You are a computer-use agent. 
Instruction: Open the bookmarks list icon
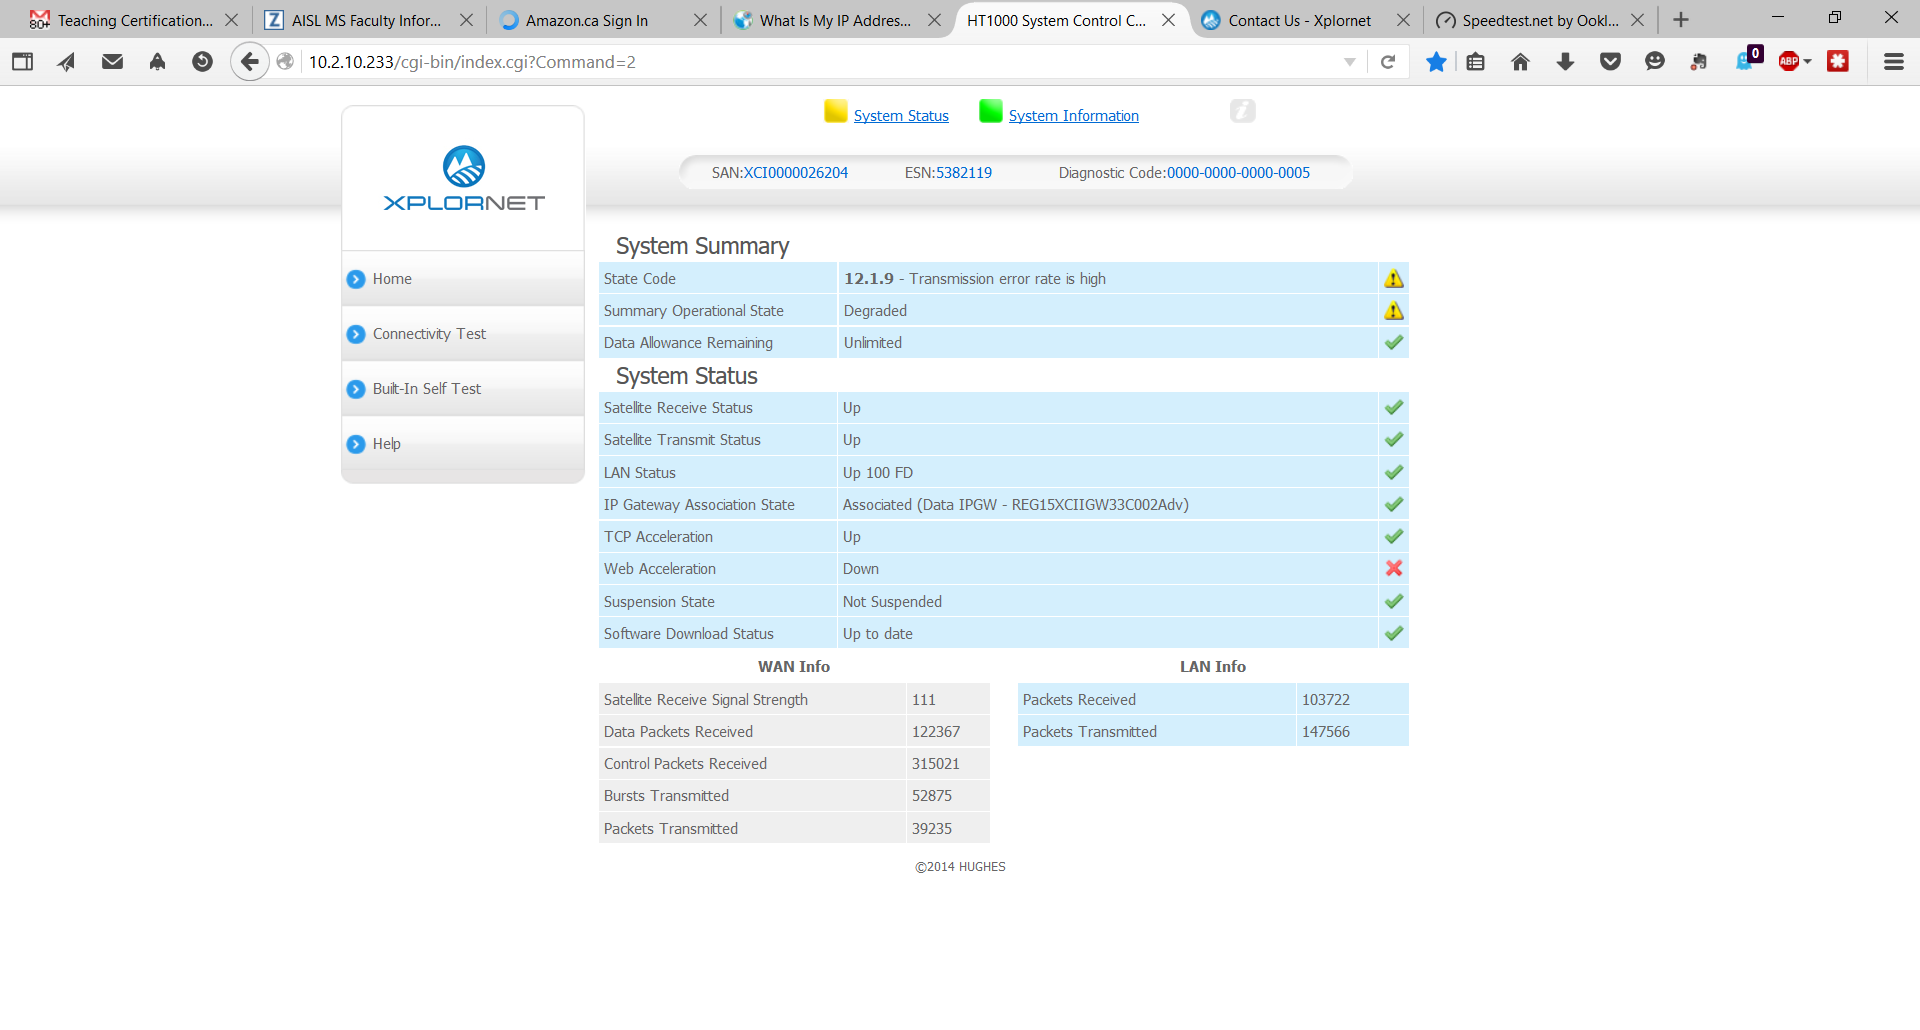(x=1476, y=62)
